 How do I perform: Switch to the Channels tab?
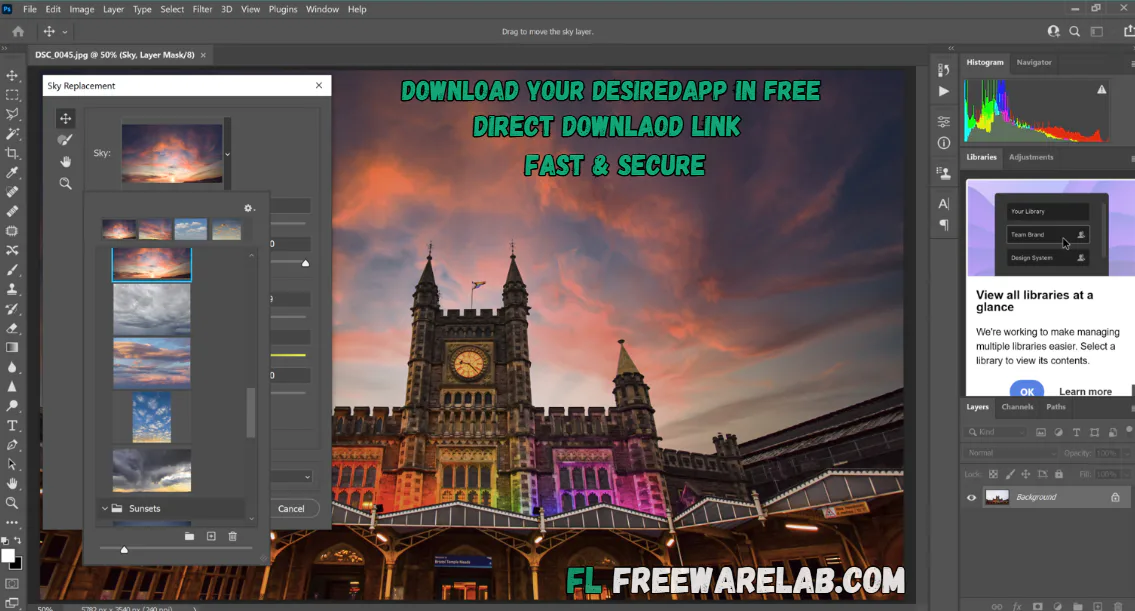1017,407
